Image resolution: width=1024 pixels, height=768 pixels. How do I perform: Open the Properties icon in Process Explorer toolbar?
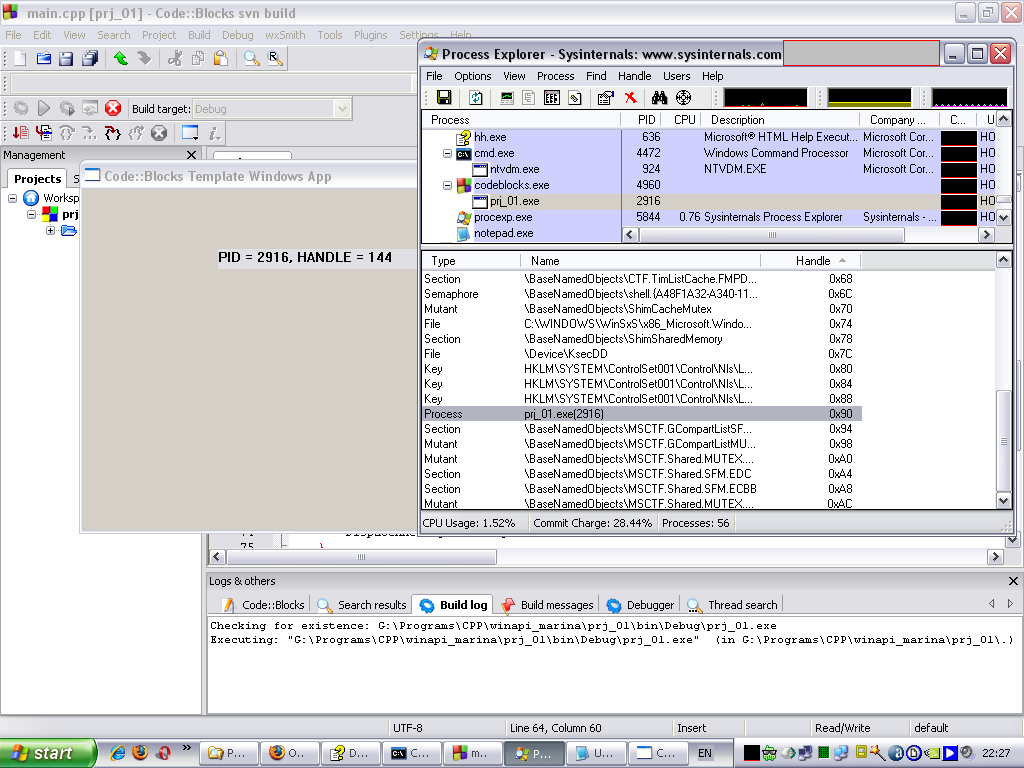click(605, 98)
